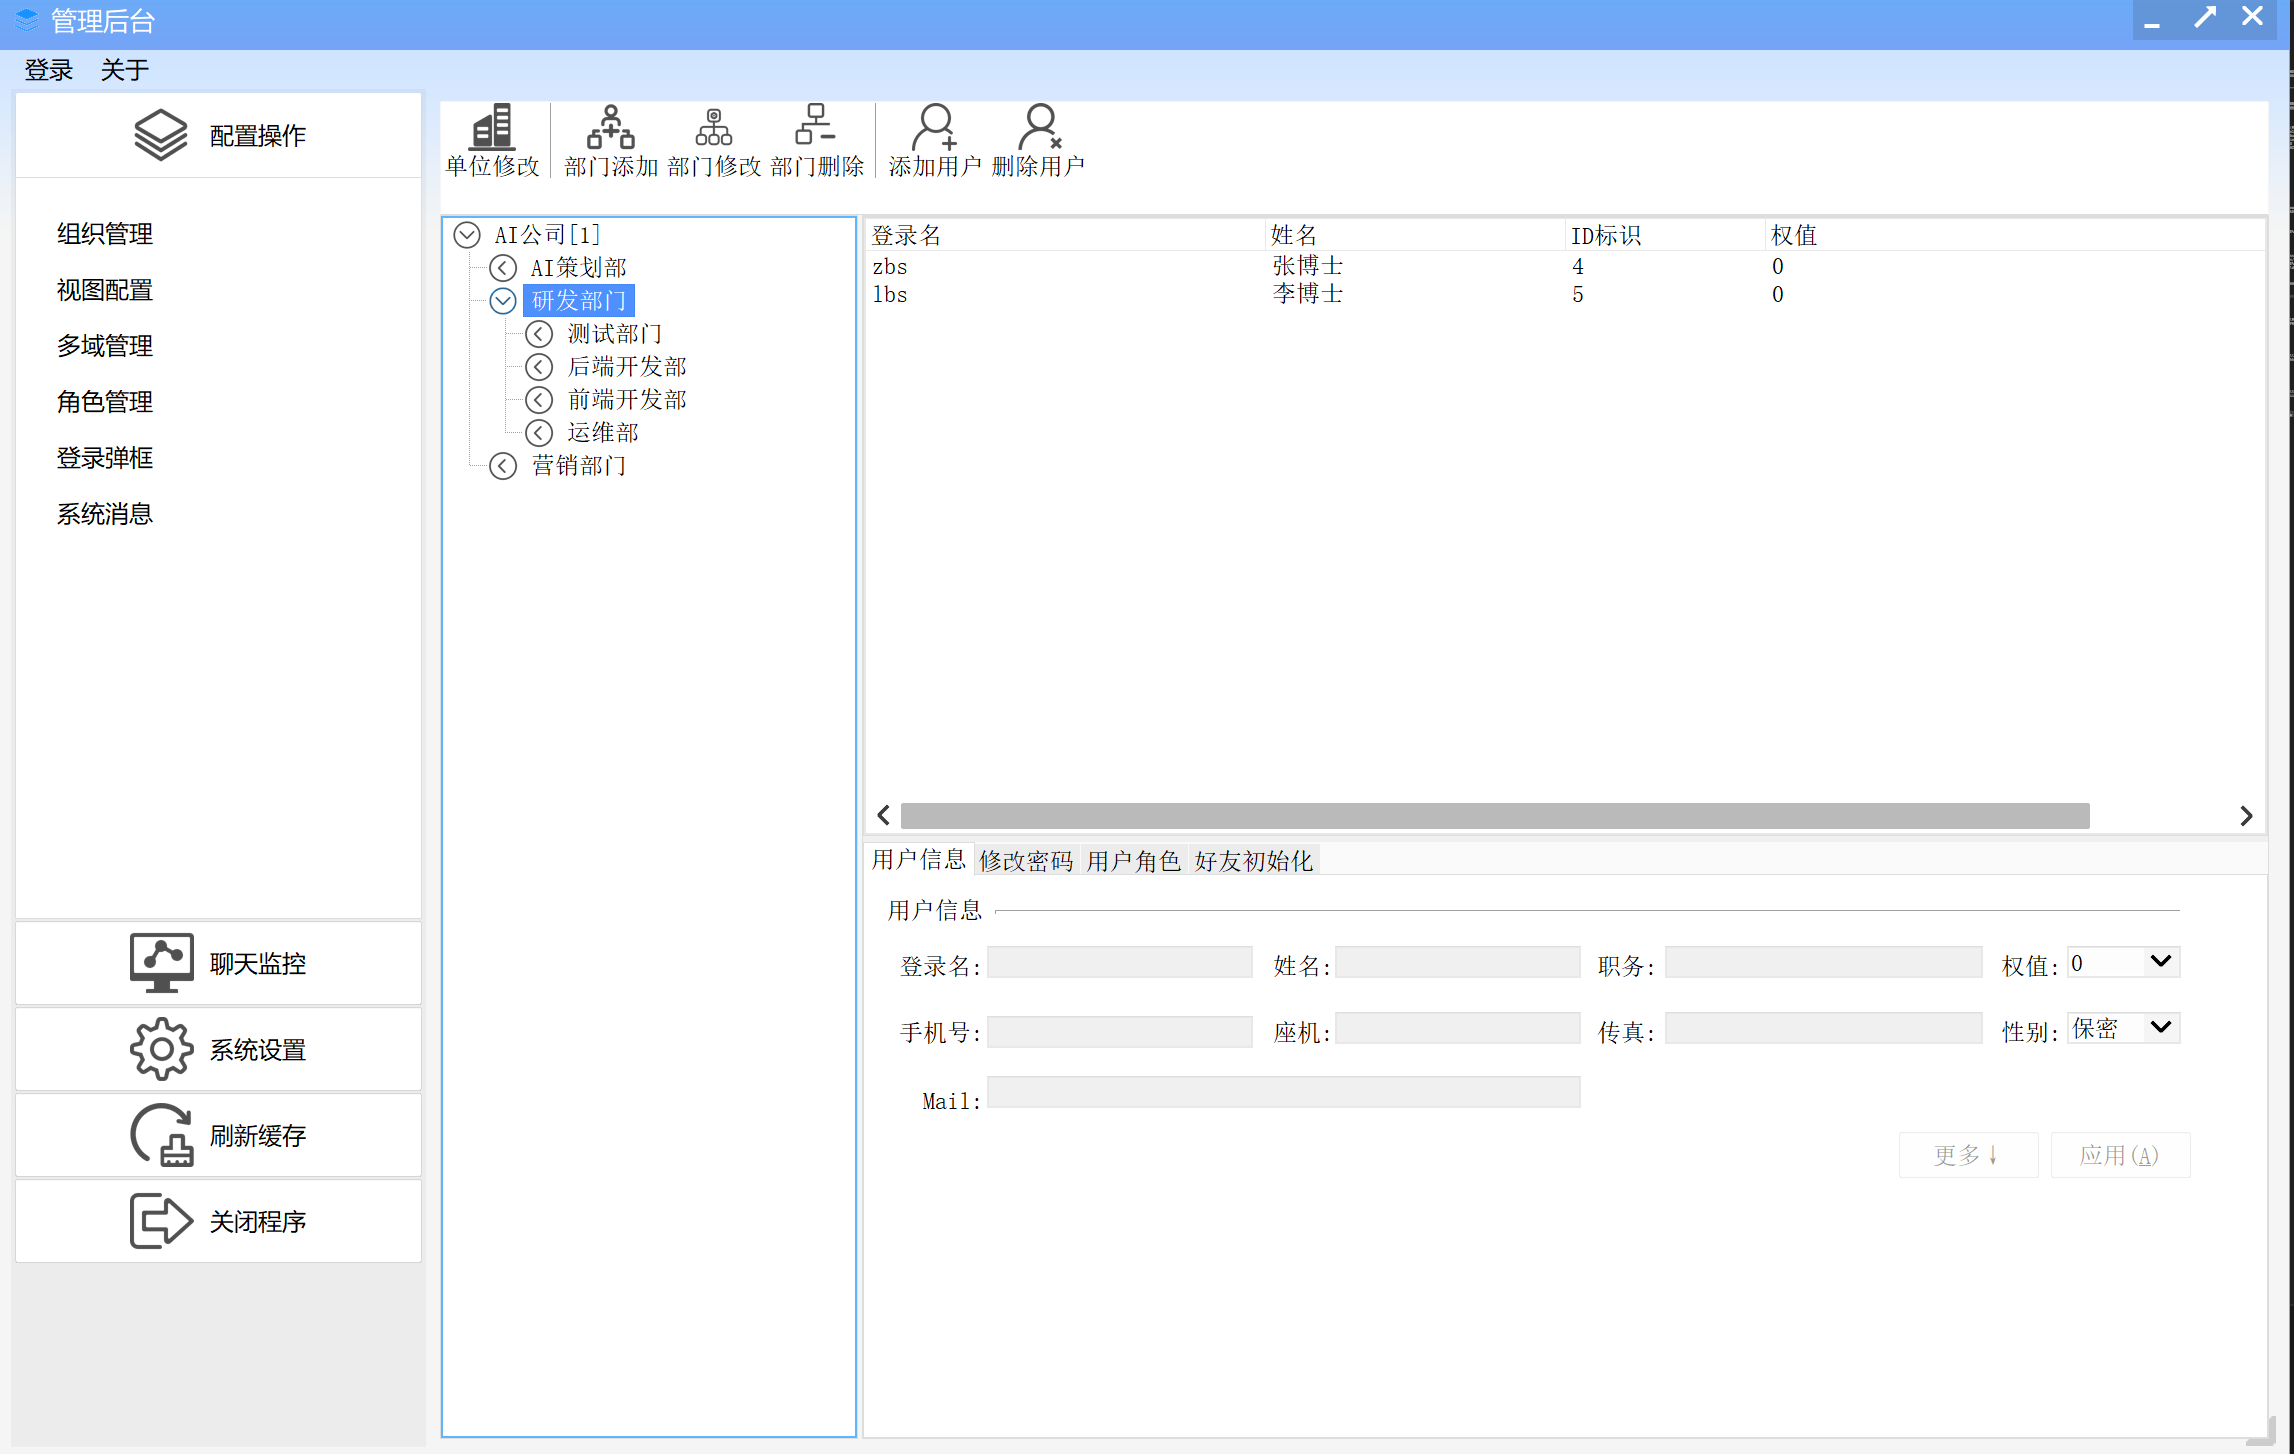Collapse the 研发部门 tree node

tap(503, 301)
